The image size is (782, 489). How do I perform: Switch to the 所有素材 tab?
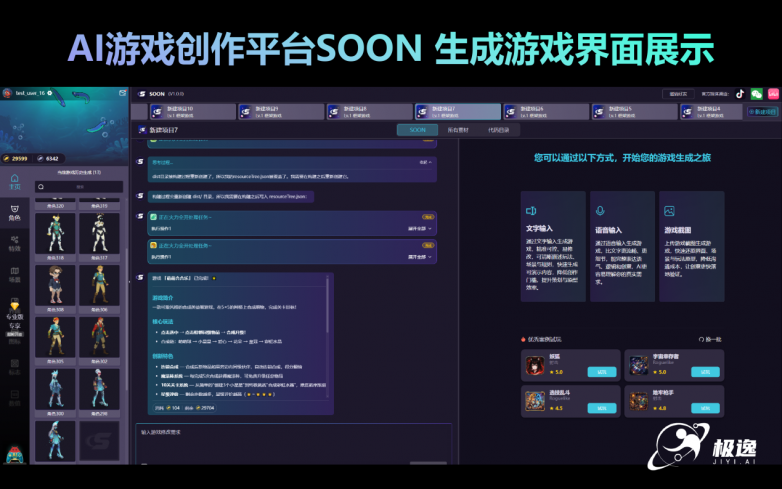tap(458, 130)
